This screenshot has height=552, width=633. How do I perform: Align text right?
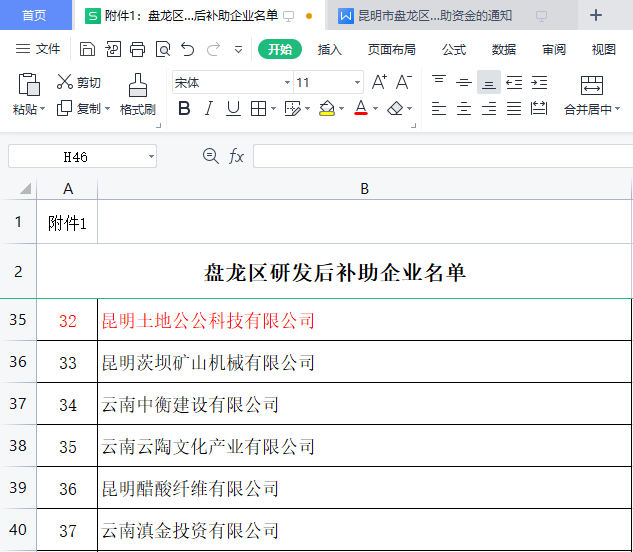(489, 108)
